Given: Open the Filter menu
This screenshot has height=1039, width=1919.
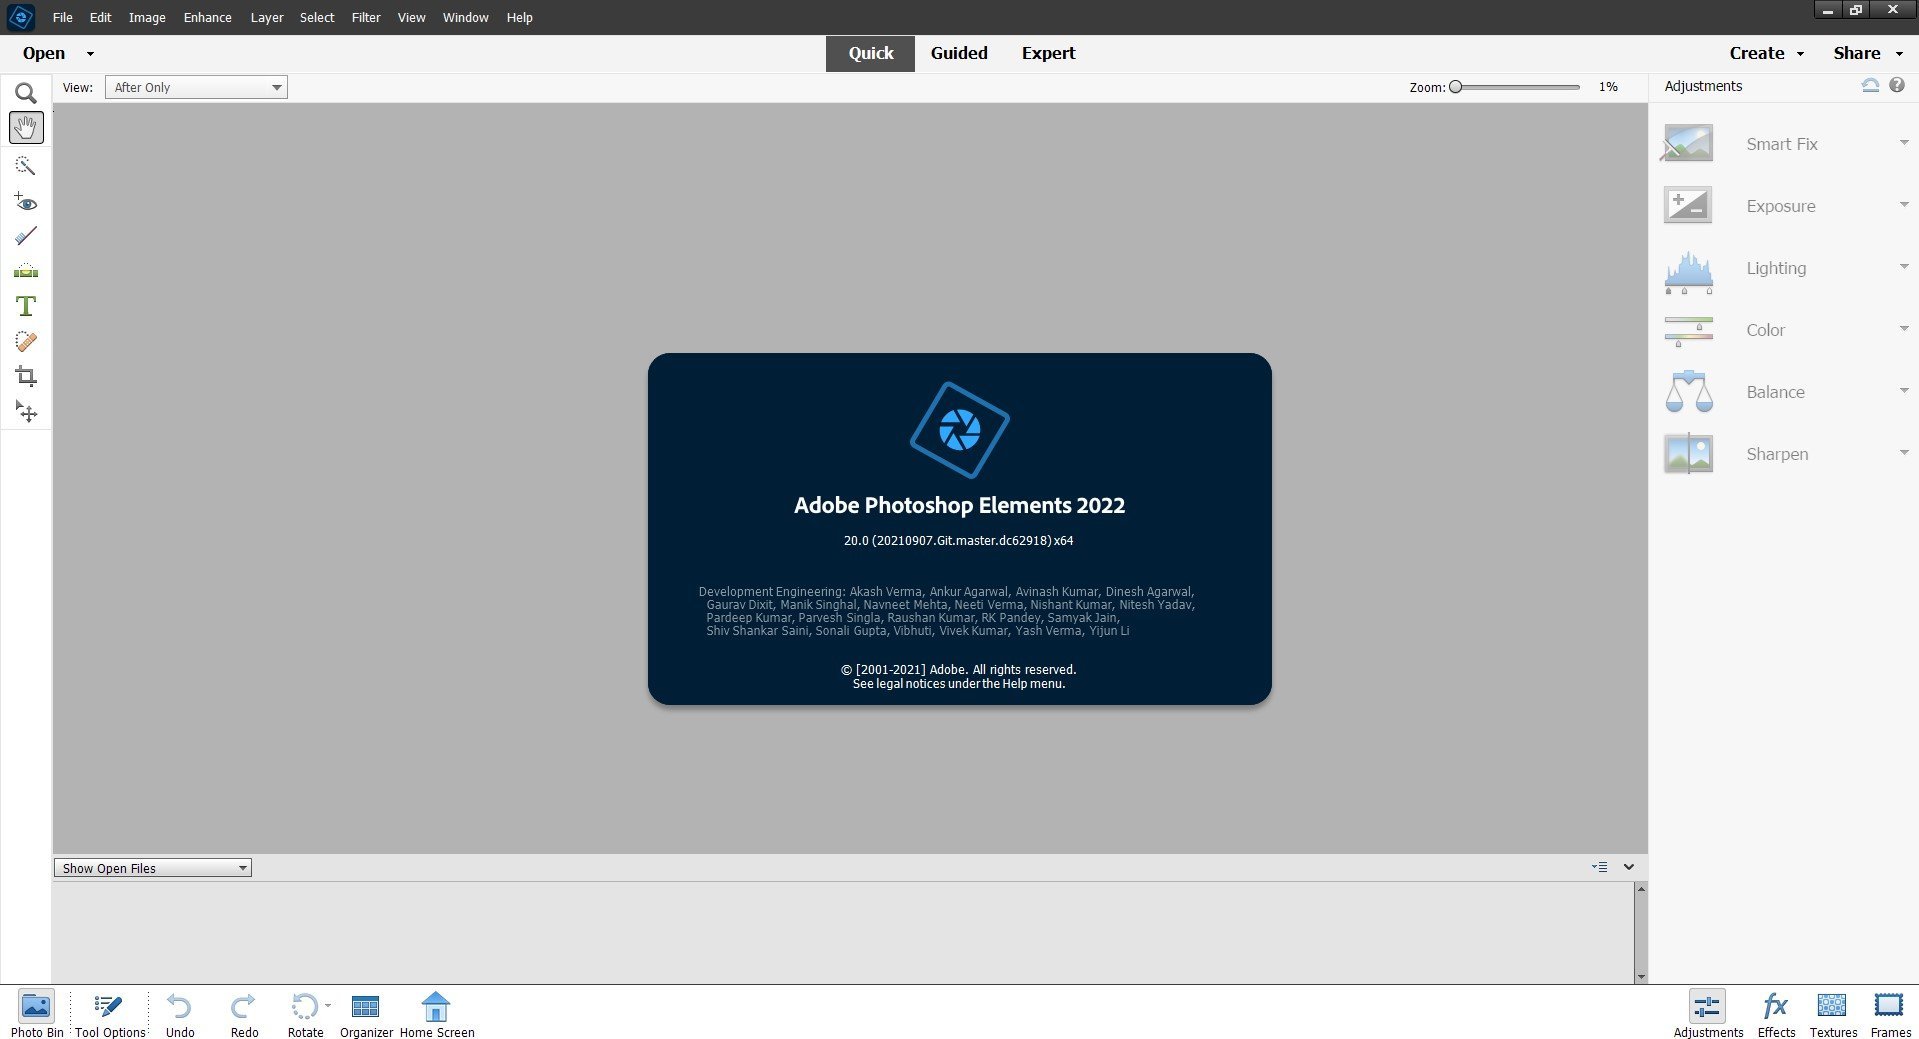Looking at the screenshot, I should 366,17.
